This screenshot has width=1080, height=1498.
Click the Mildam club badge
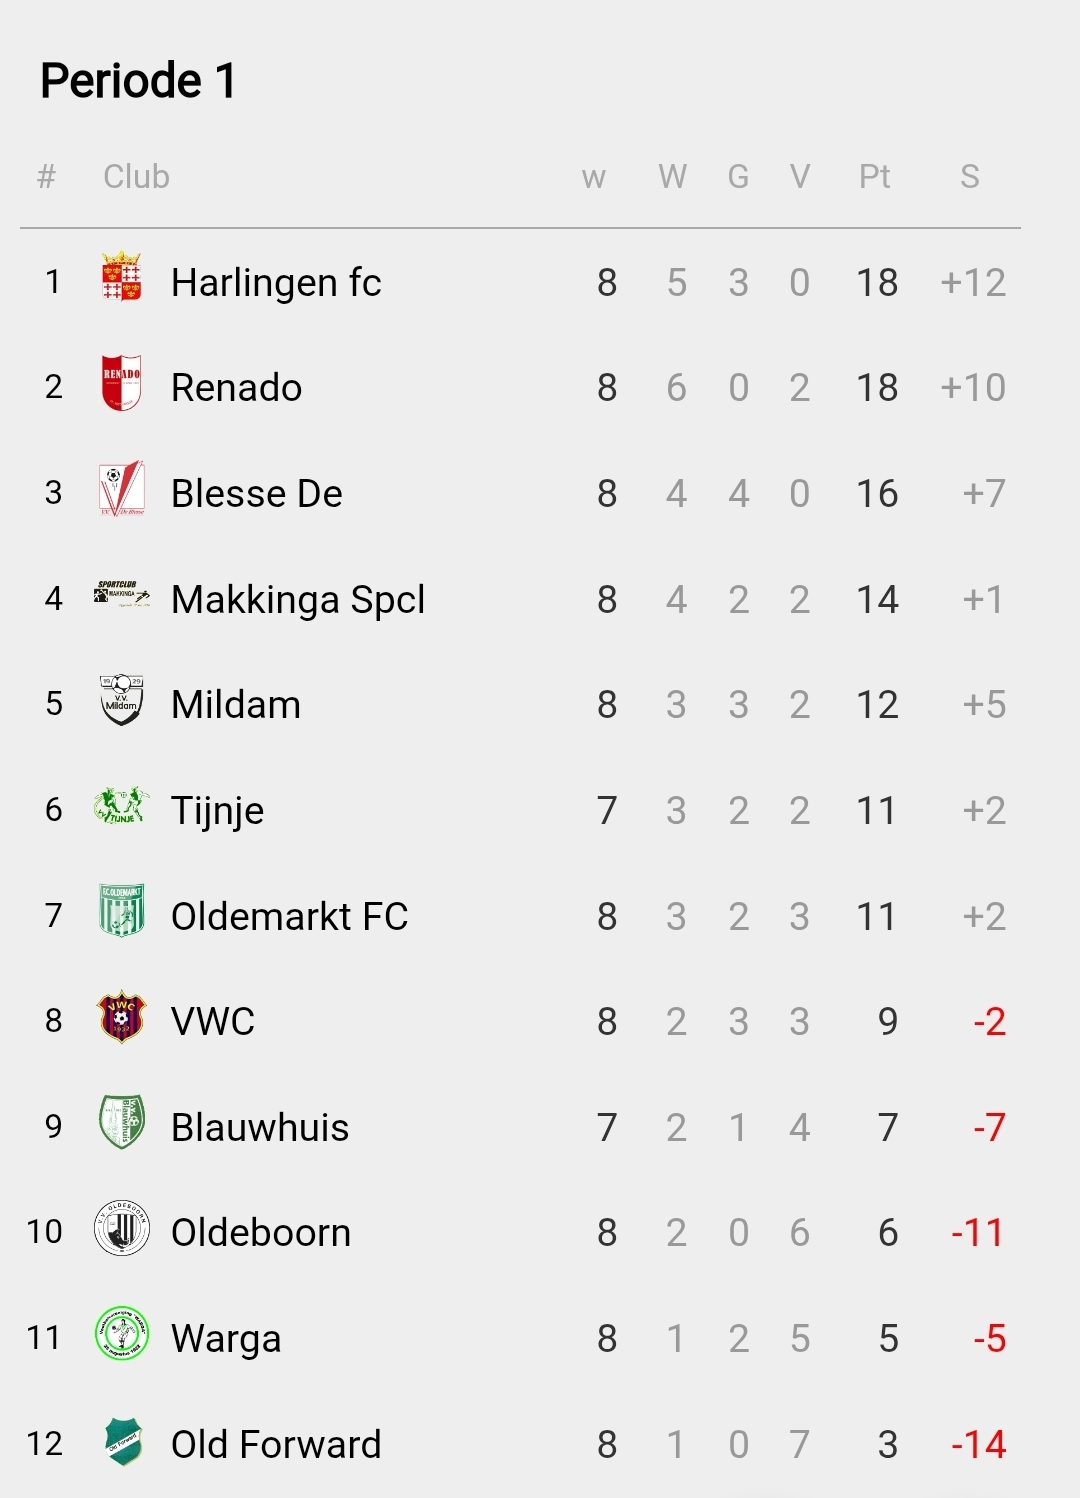(x=121, y=700)
